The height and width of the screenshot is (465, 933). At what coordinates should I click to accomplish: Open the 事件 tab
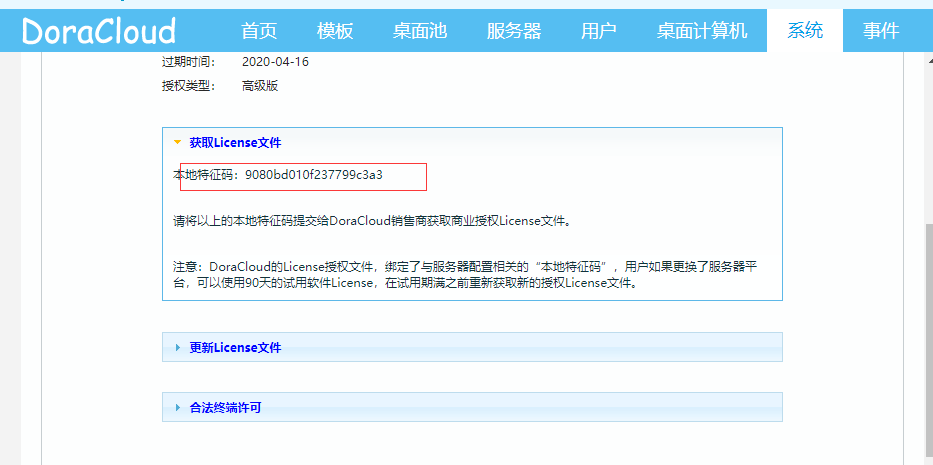[x=881, y=30]
